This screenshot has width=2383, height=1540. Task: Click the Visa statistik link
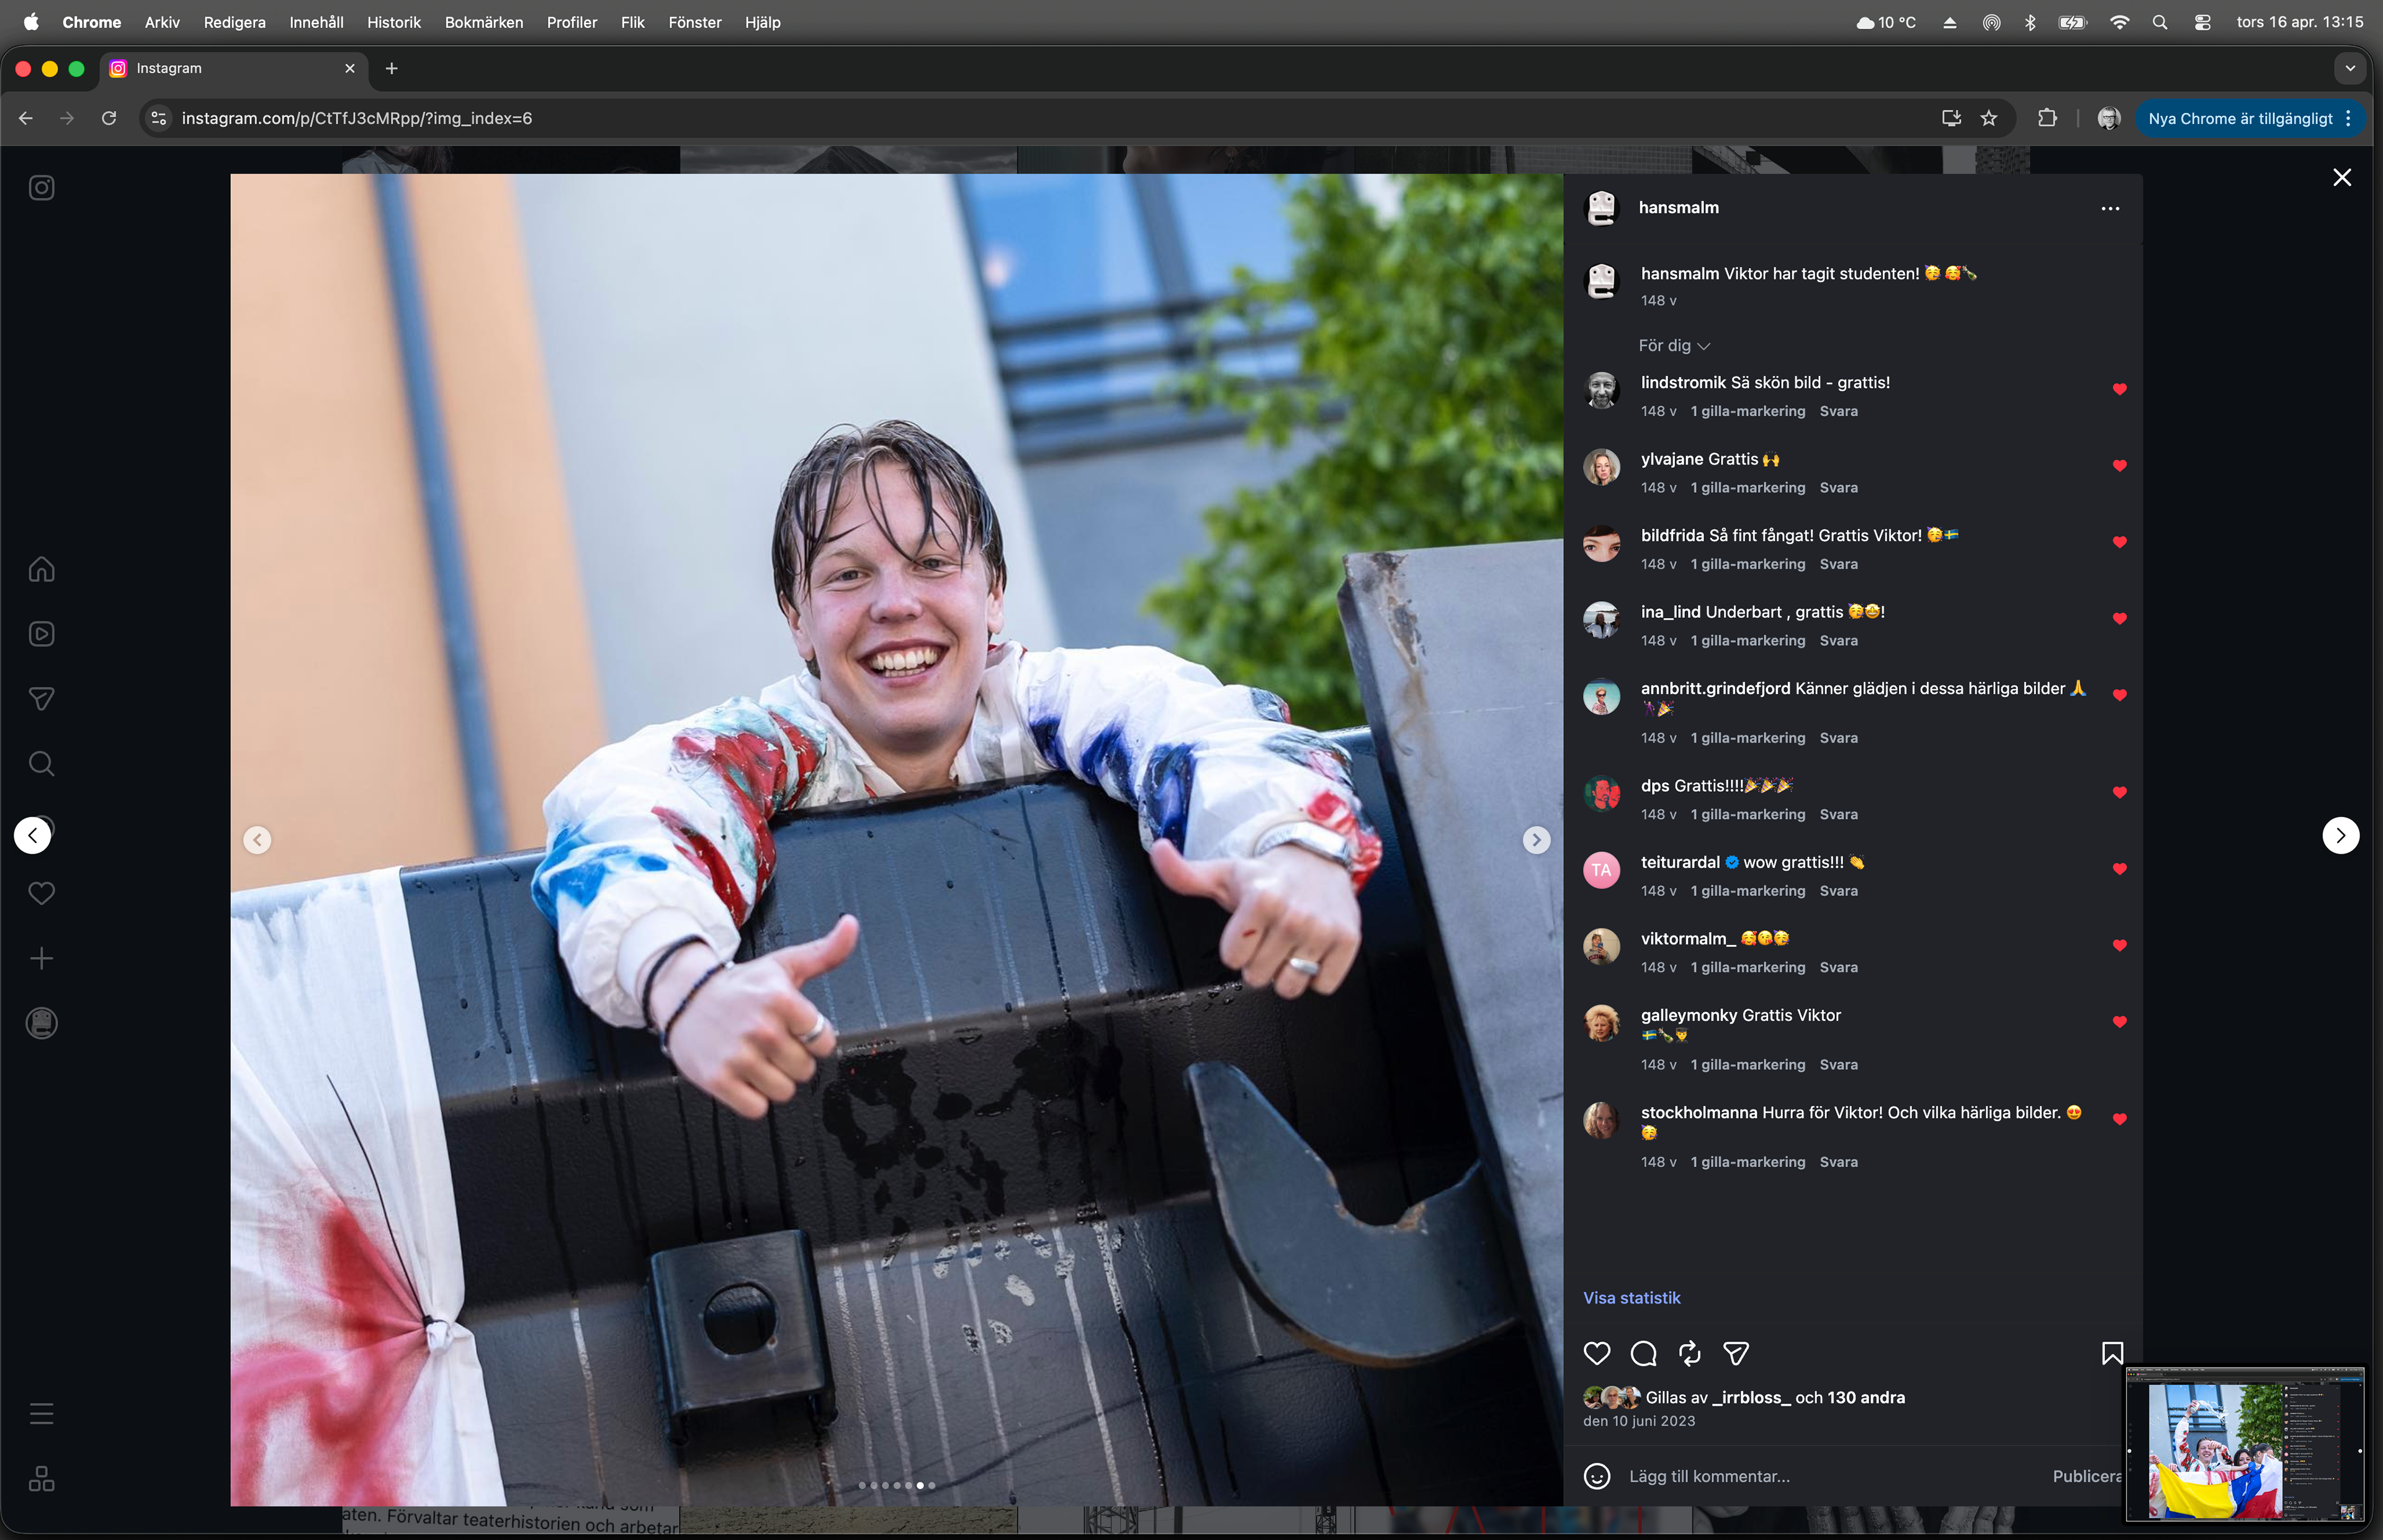1631,1298
